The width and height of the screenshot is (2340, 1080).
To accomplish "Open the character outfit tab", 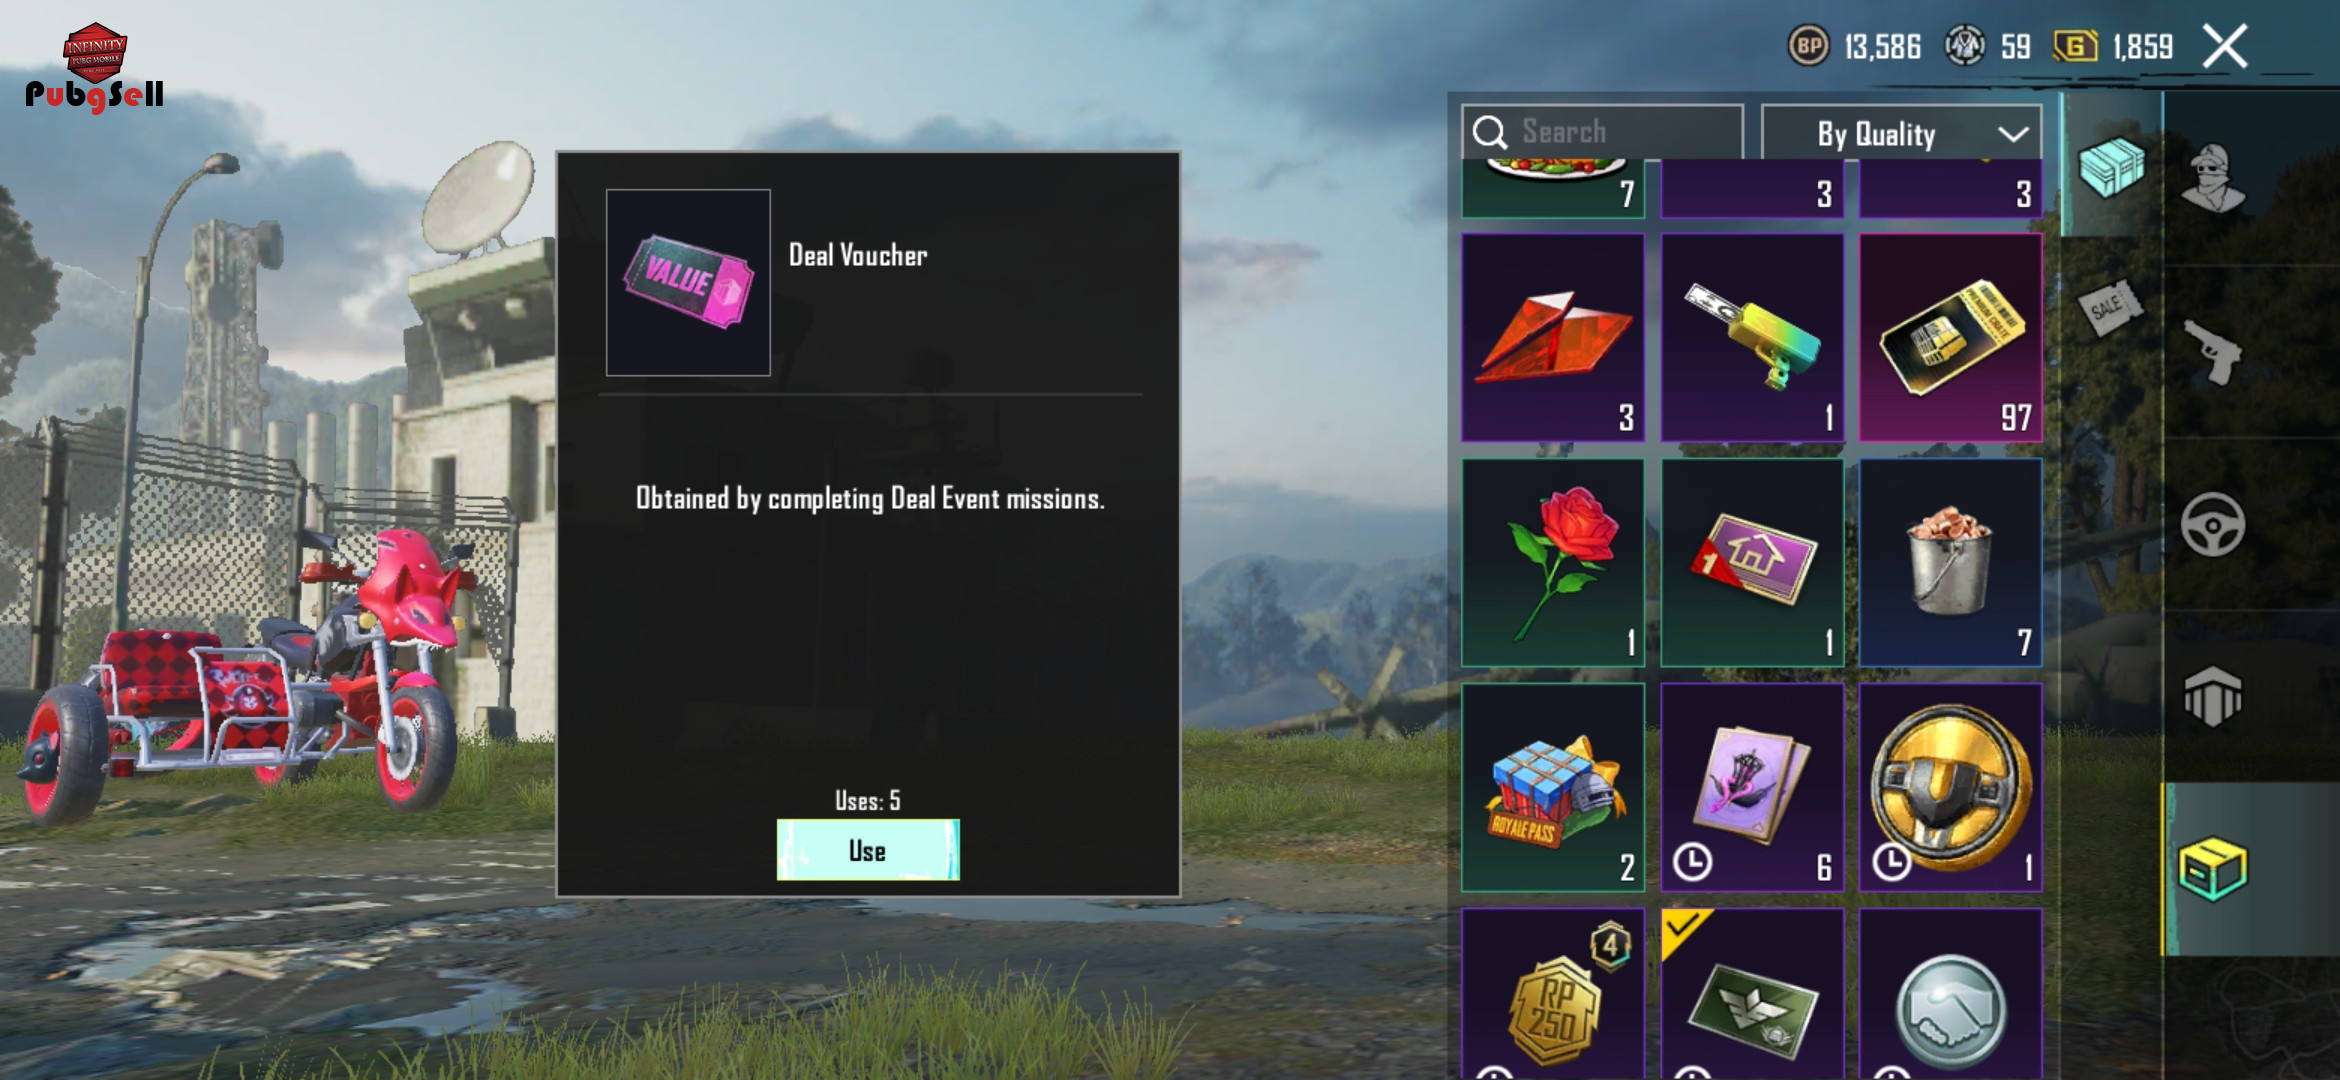I will [x=2214, y=178].
